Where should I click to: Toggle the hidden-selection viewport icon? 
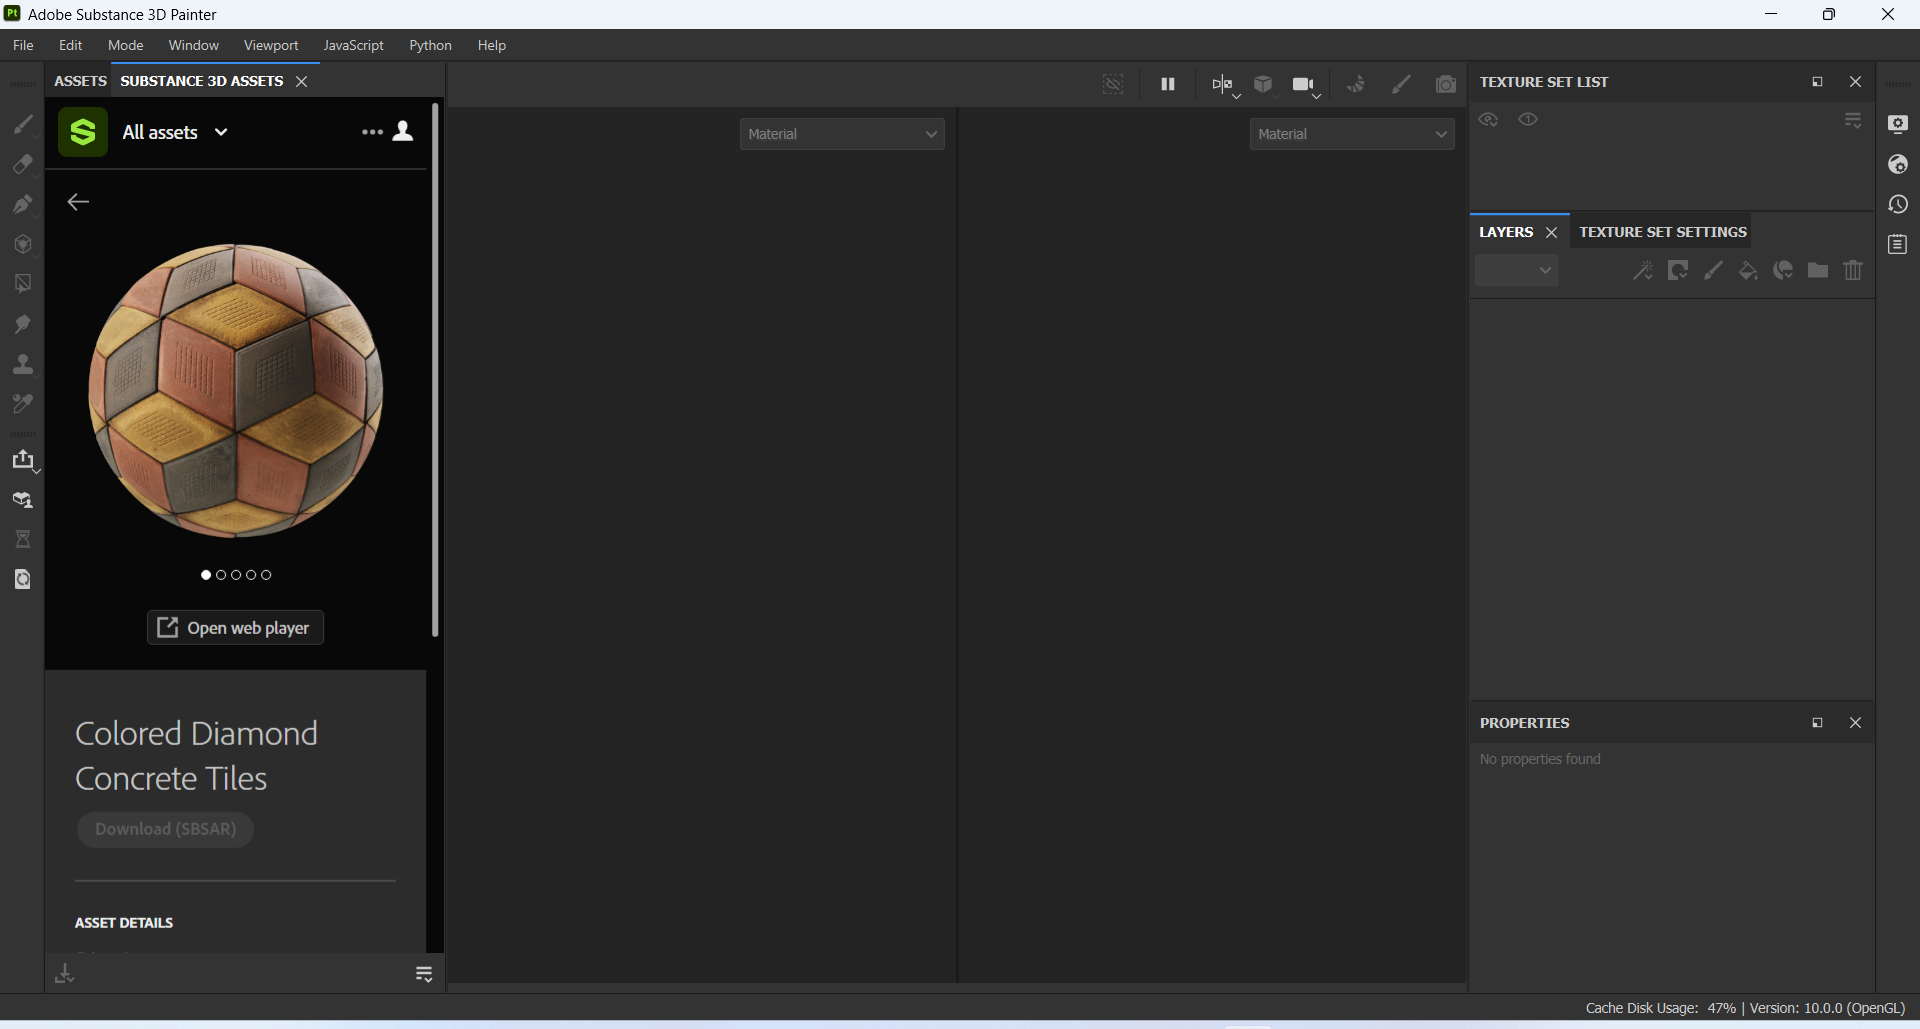[1113, 85]
